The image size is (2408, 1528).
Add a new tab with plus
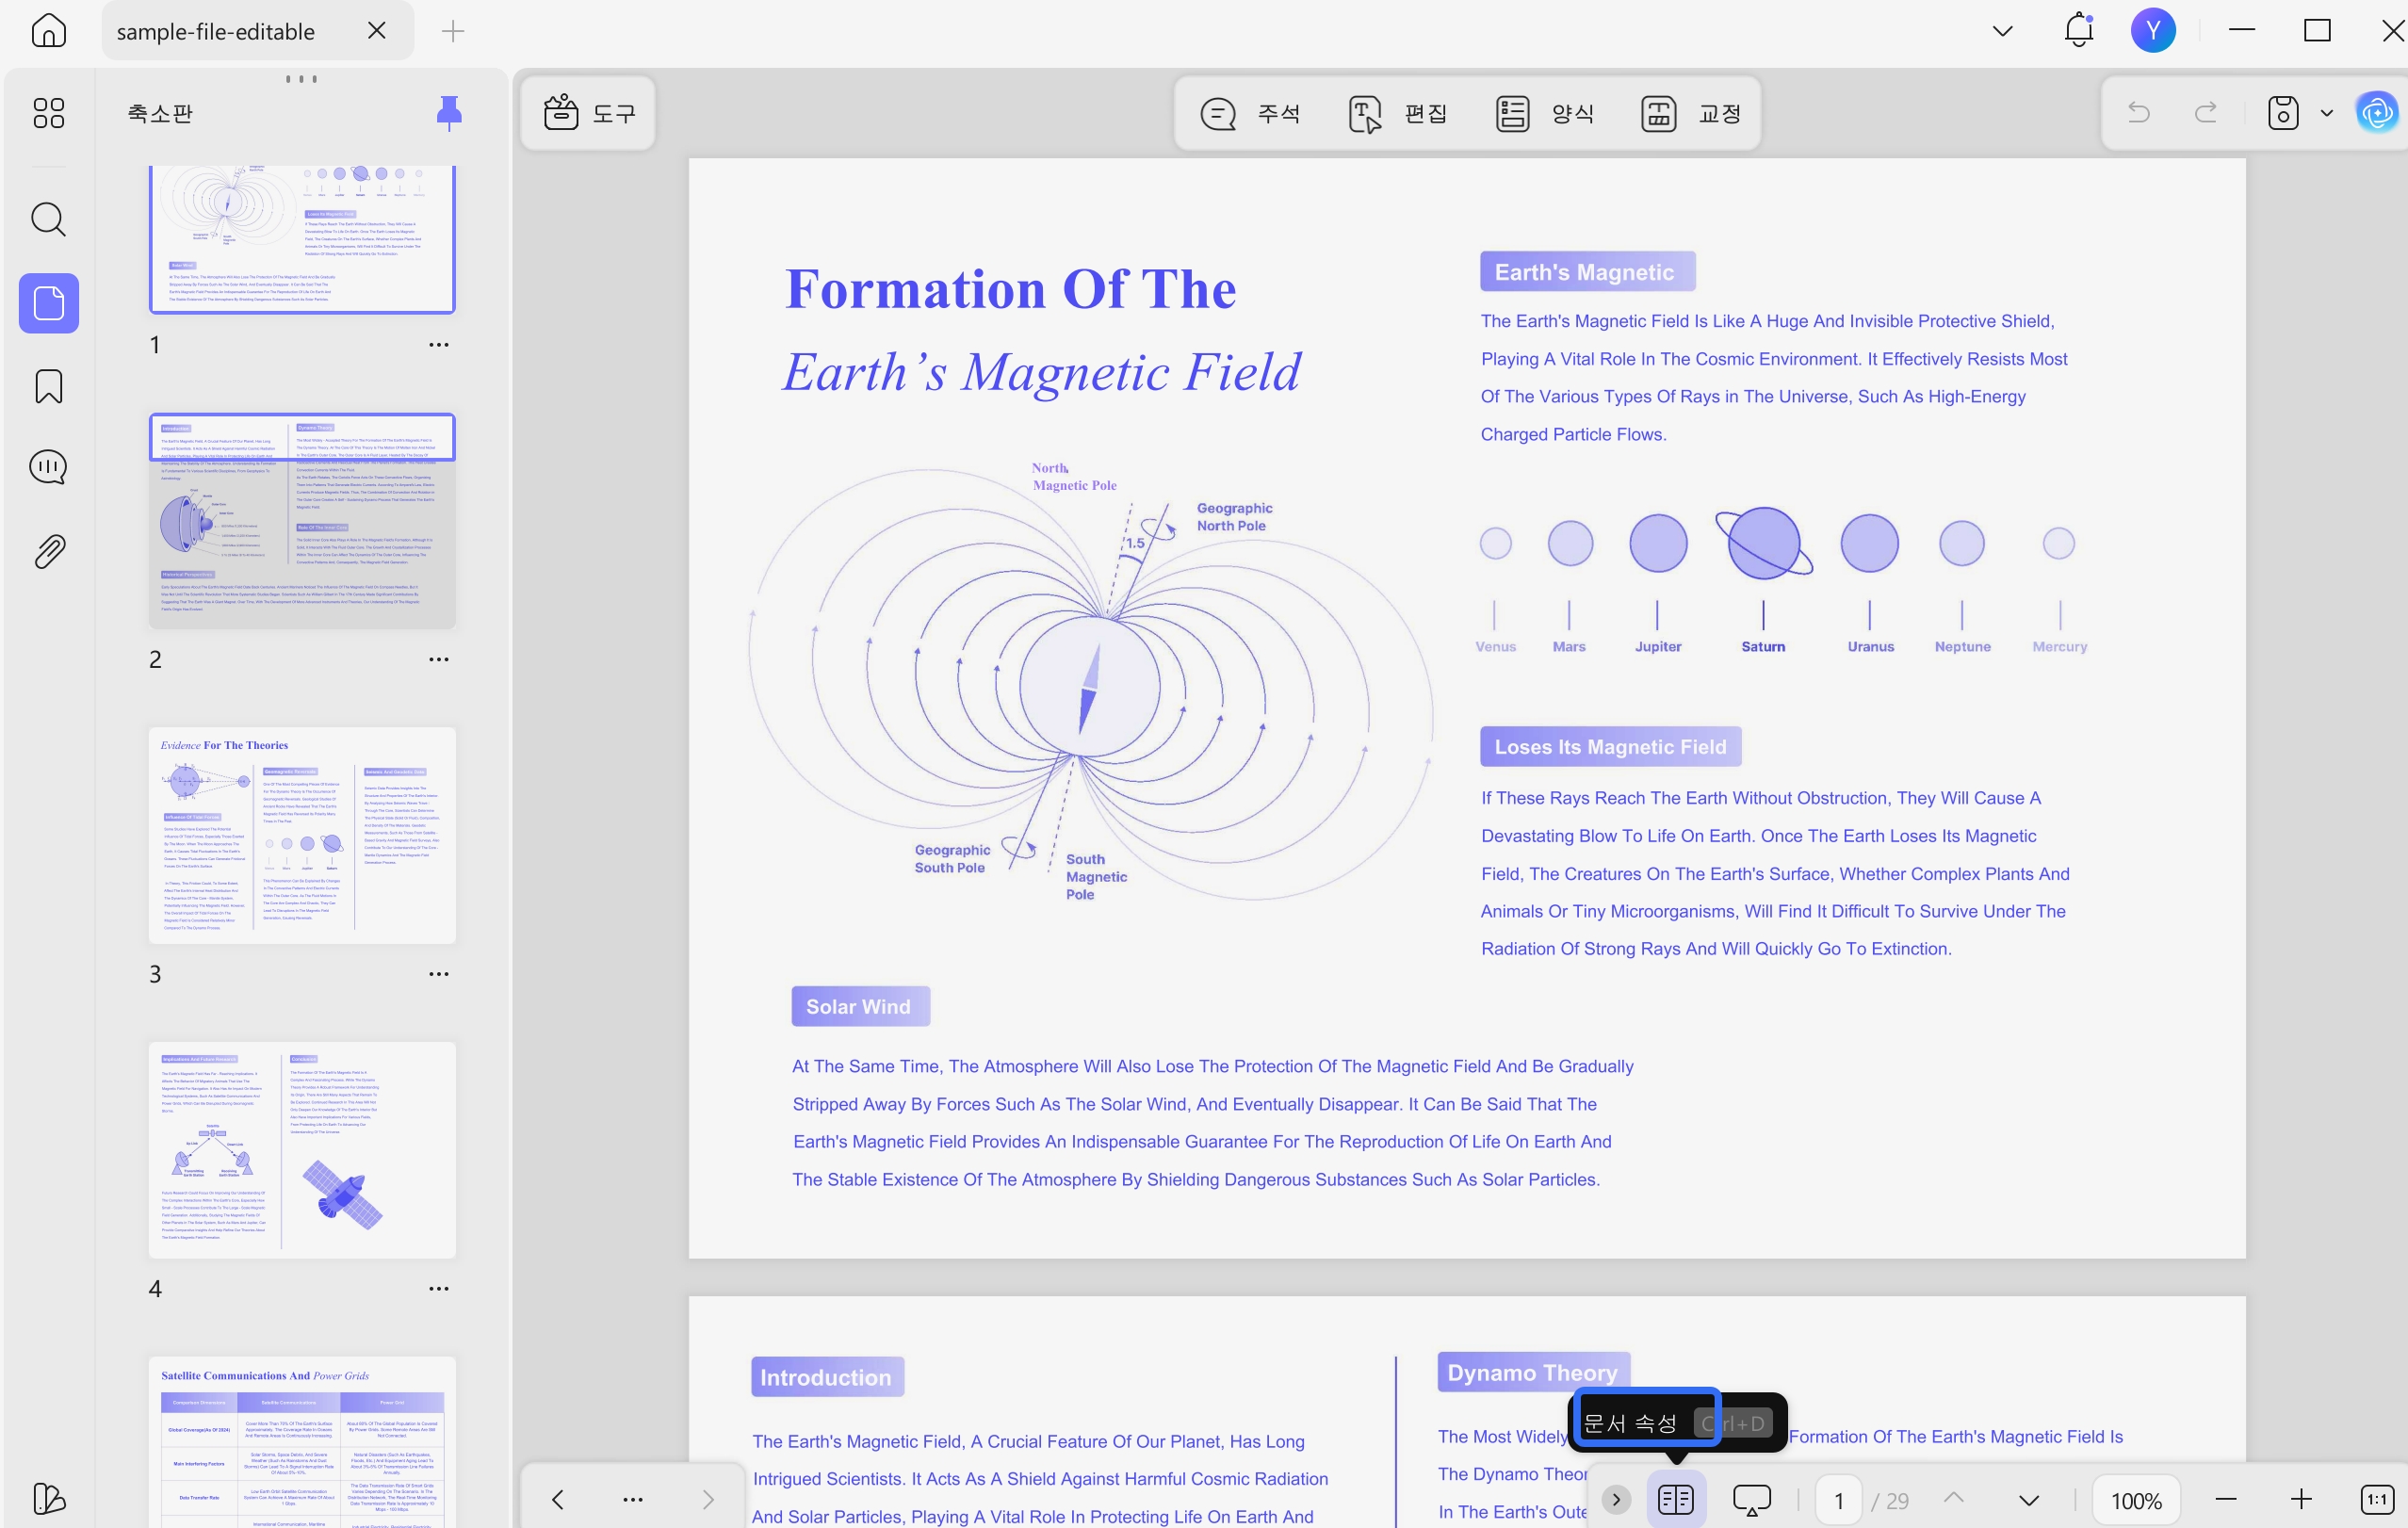point(453,31)
